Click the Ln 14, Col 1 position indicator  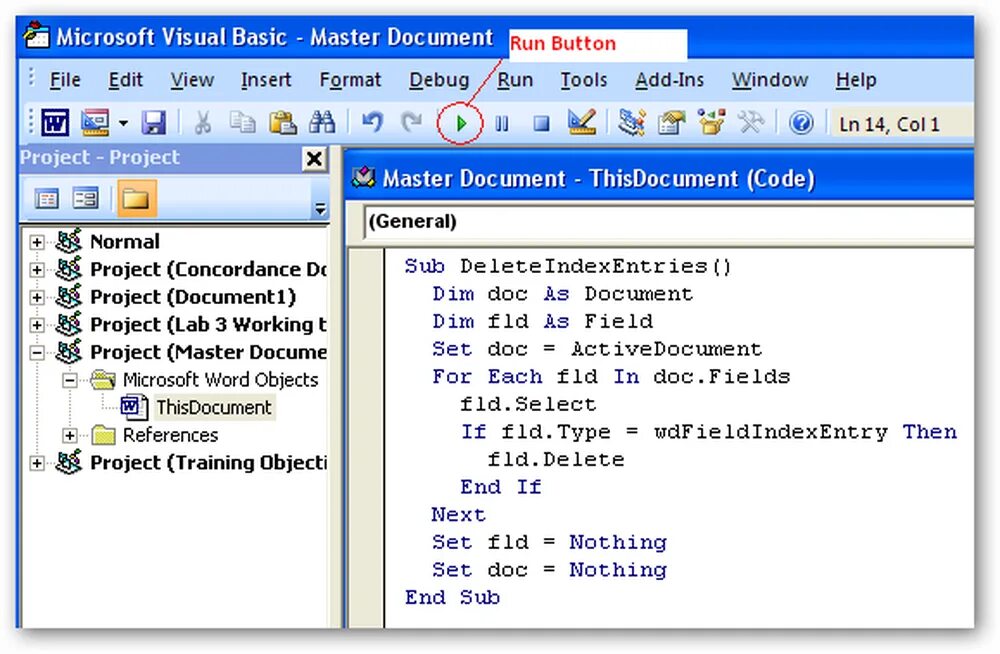(889, 124)
